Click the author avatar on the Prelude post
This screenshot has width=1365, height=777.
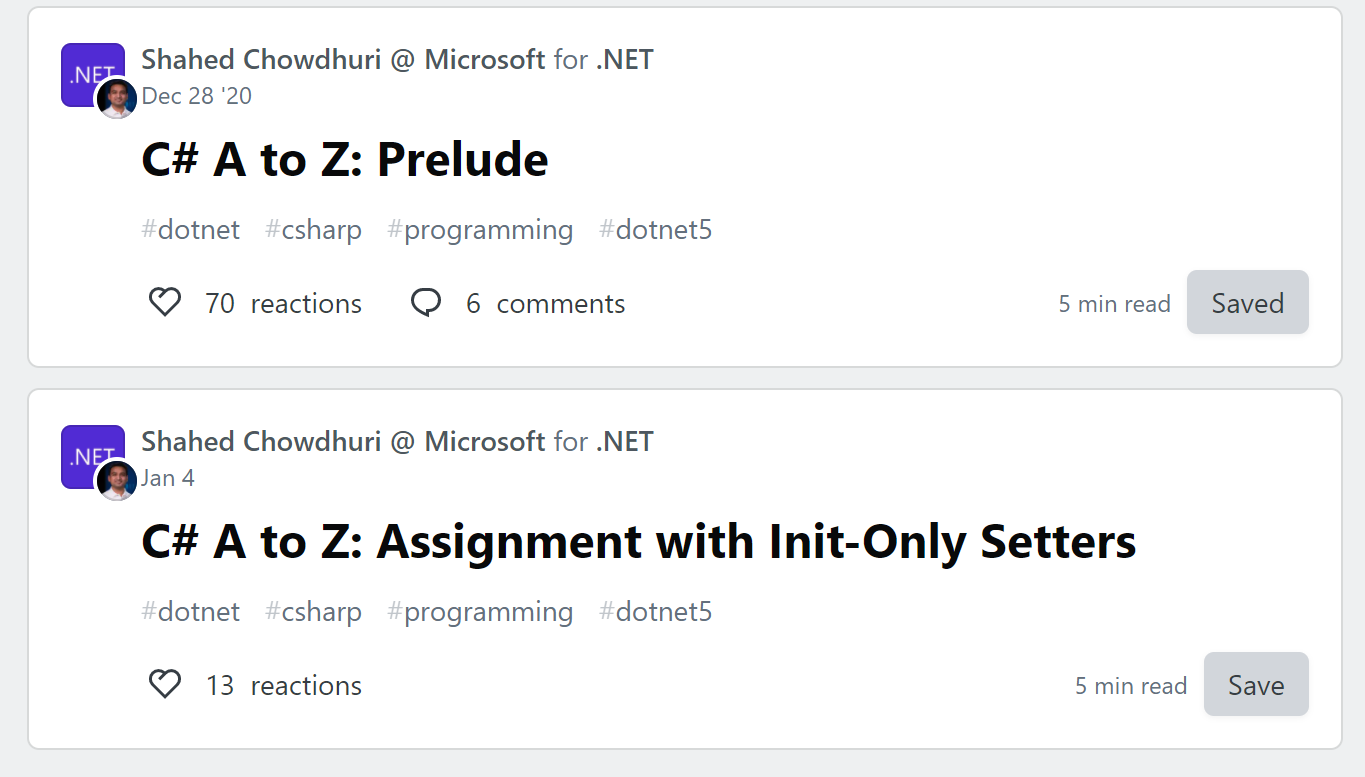(x=116, y=99)
